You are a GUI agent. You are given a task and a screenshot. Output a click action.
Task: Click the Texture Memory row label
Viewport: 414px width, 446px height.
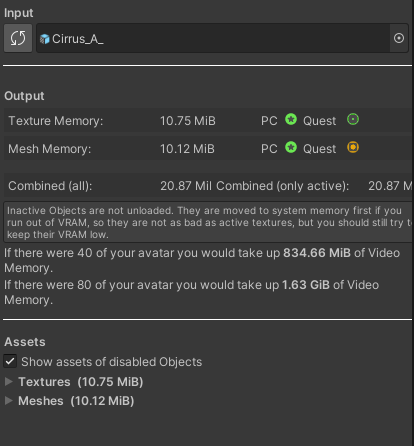pos(56,121)
